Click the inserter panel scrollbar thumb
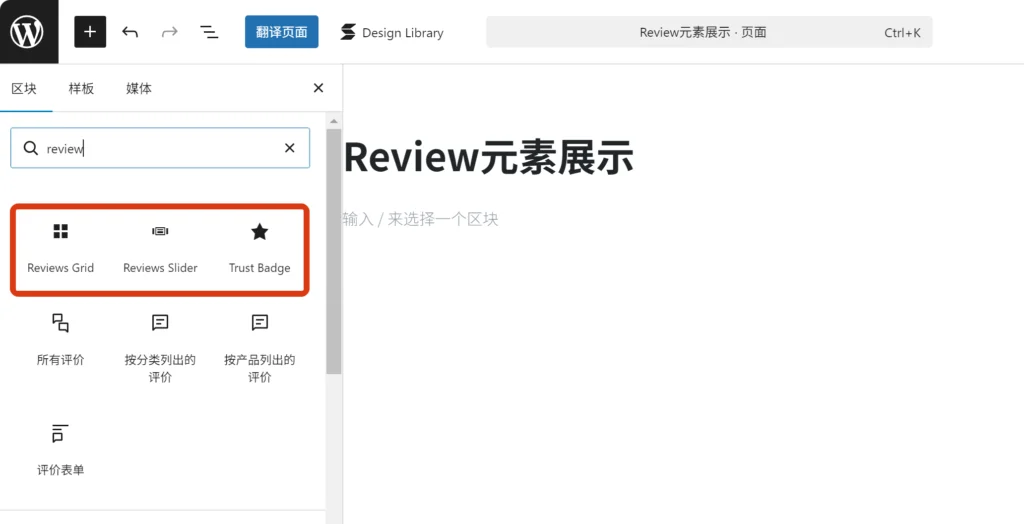 click(334, 252)
